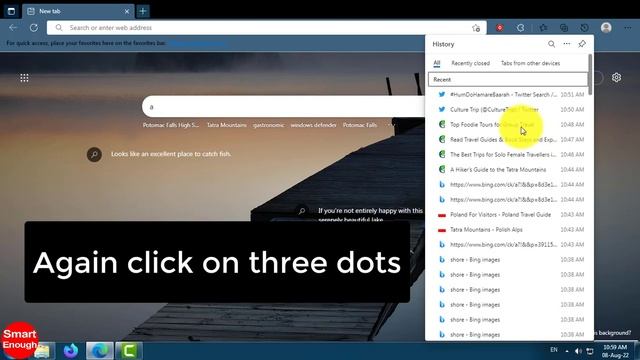Open a new tab with plus button
Viewport: 640px width, 360px height.
(143, 11)
